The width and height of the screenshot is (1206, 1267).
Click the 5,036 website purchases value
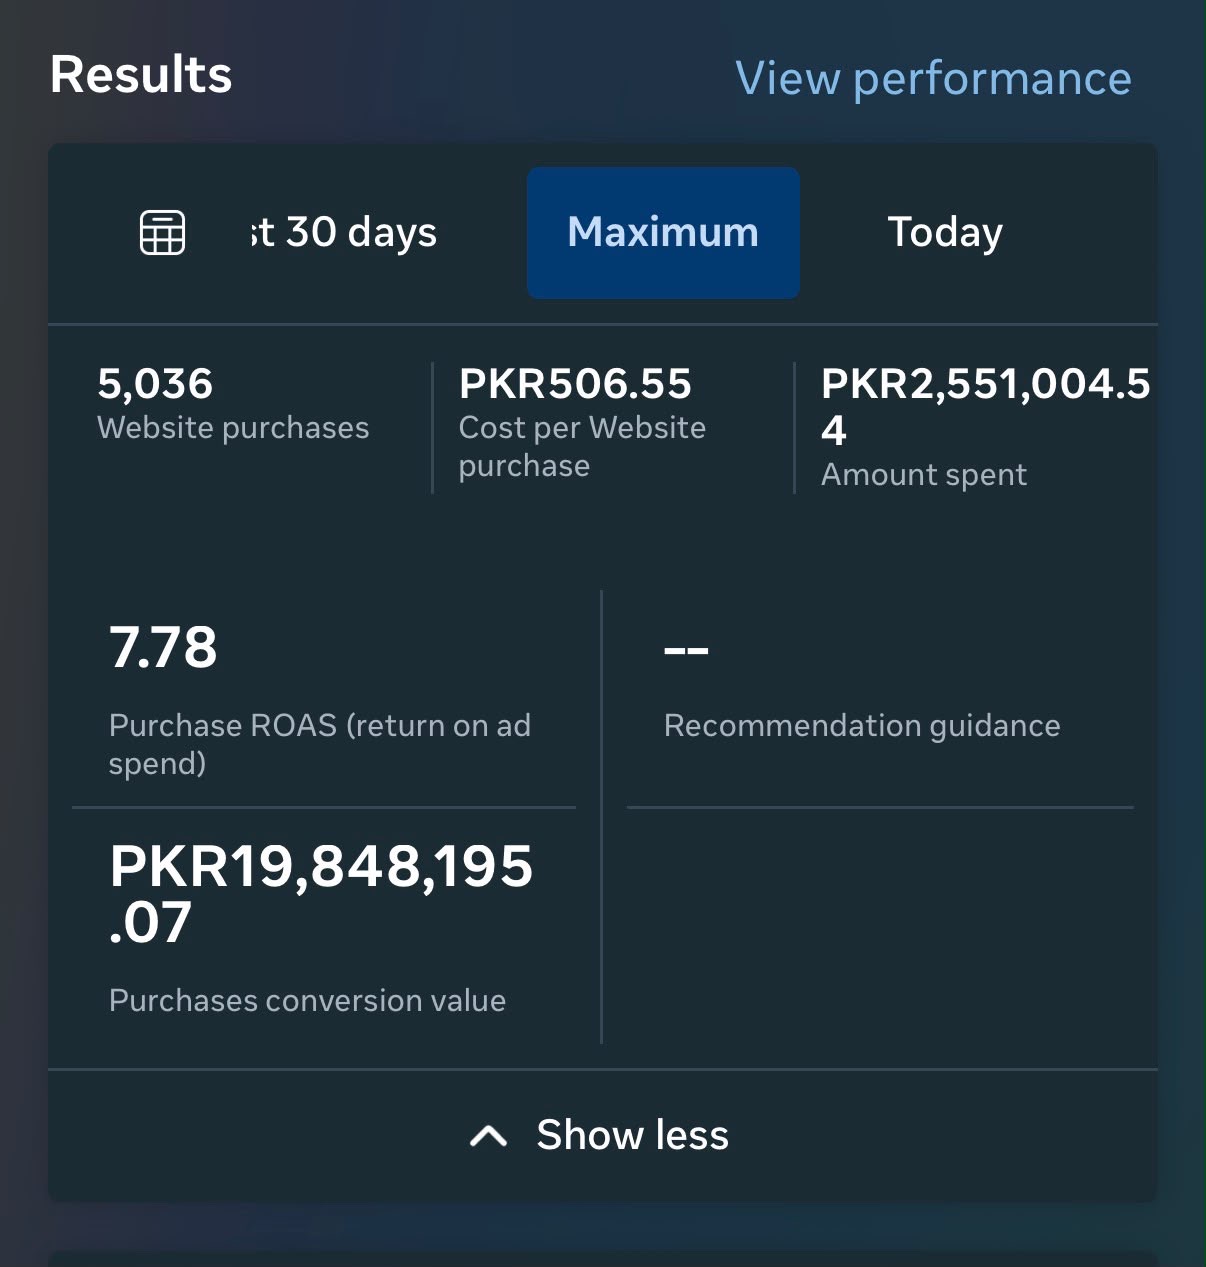point(155,383)
